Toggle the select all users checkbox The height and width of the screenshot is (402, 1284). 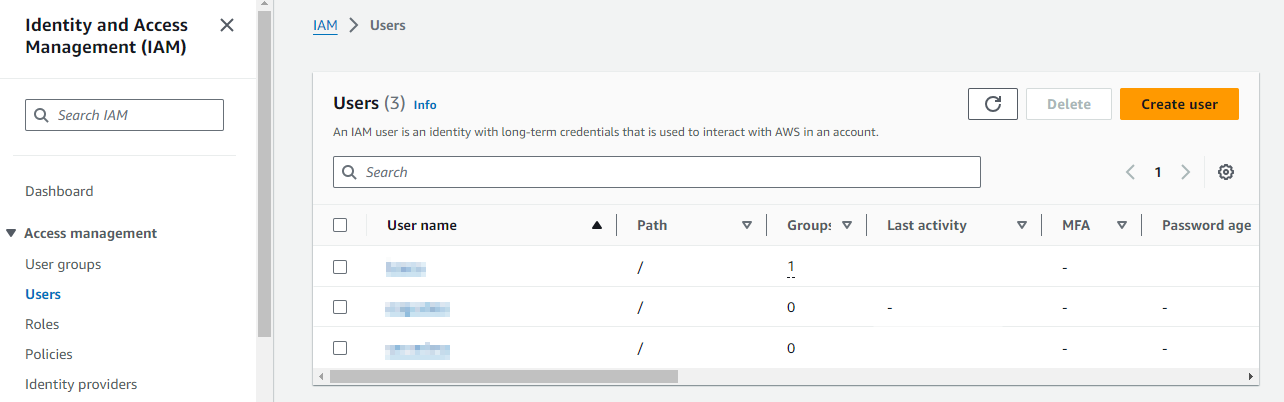coord(340,225)
